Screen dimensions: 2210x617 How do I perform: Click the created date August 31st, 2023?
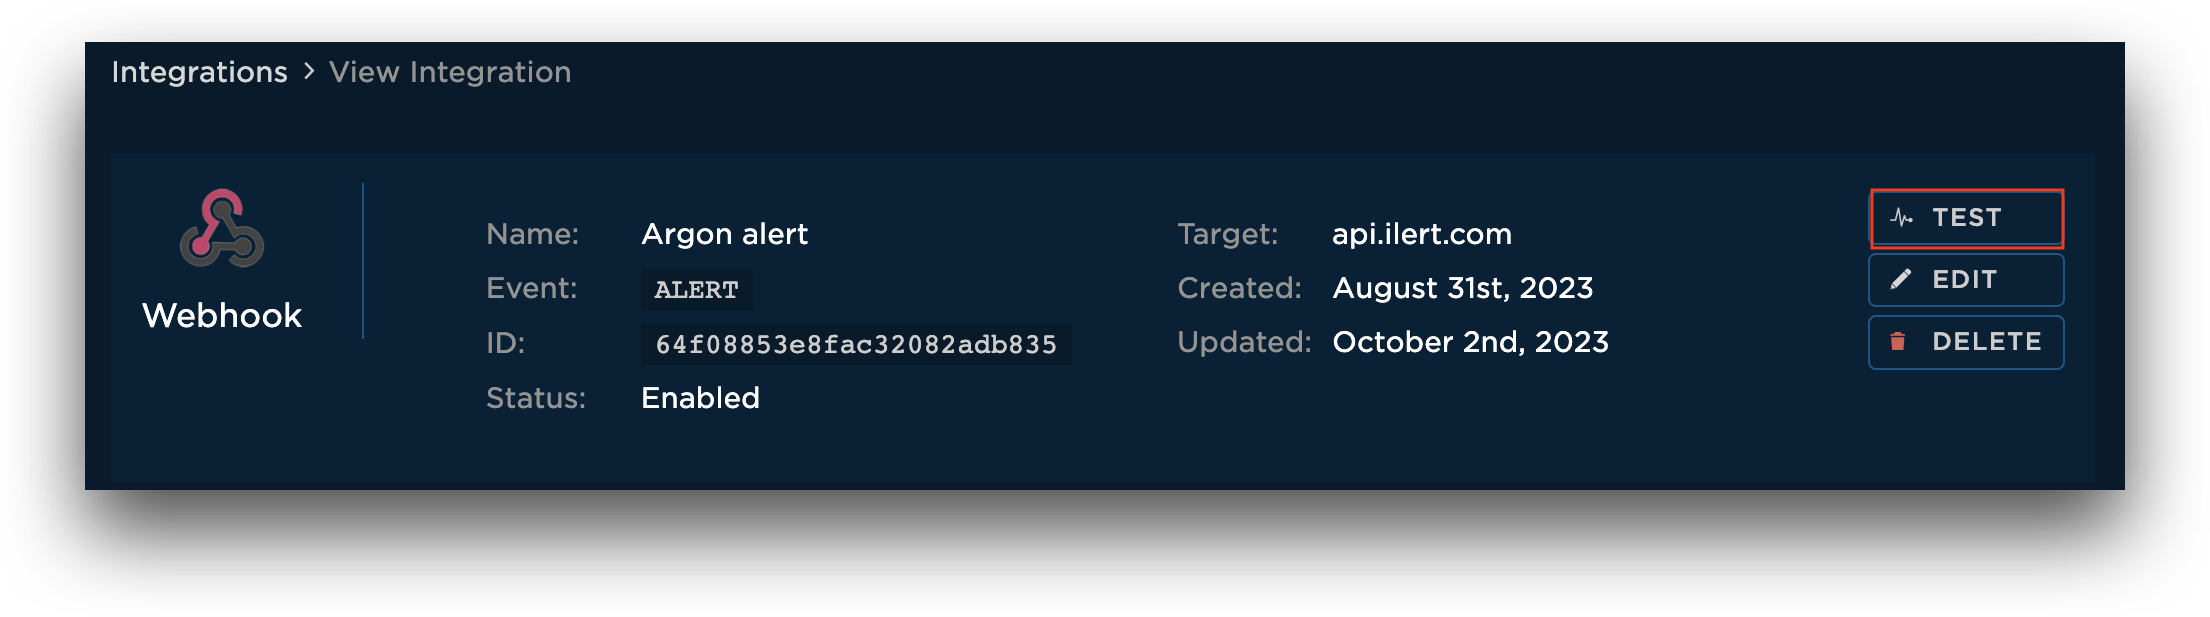tap(1462, 288)
